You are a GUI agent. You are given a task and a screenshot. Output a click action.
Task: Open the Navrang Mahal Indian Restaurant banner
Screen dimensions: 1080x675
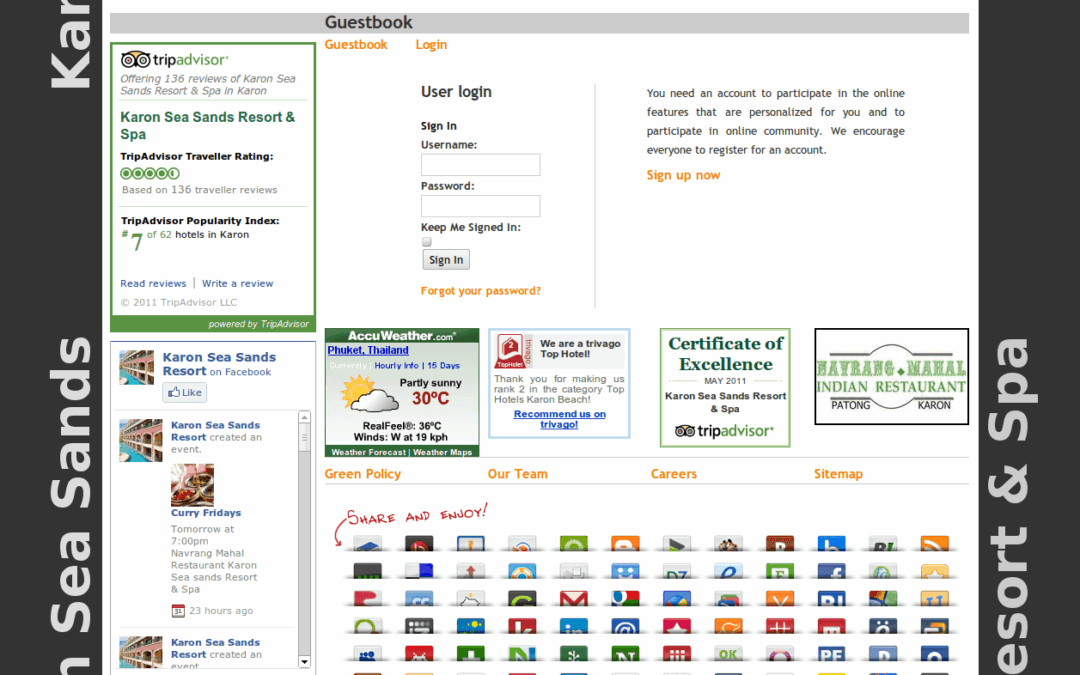coord(891,376)
